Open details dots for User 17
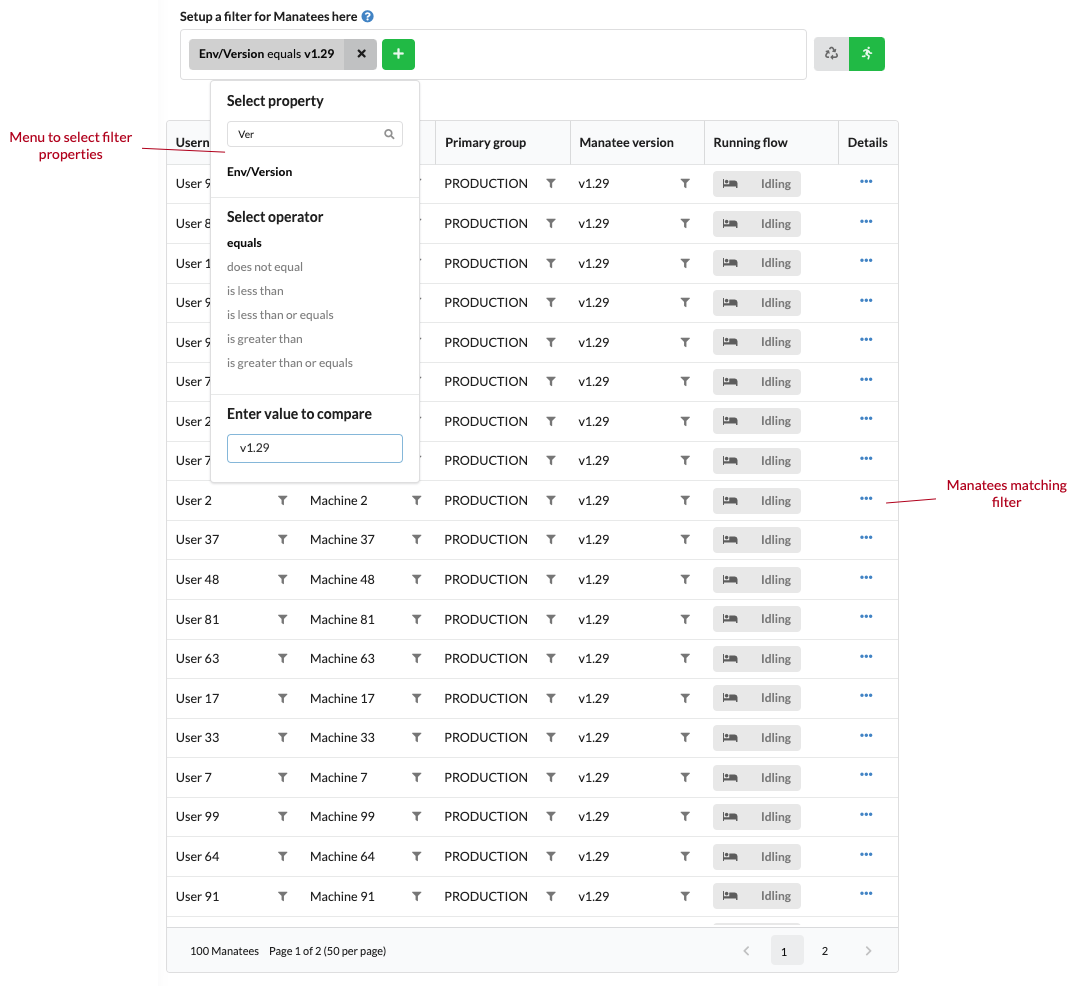This screenshot has width=1078, height=986. [866, 696]
